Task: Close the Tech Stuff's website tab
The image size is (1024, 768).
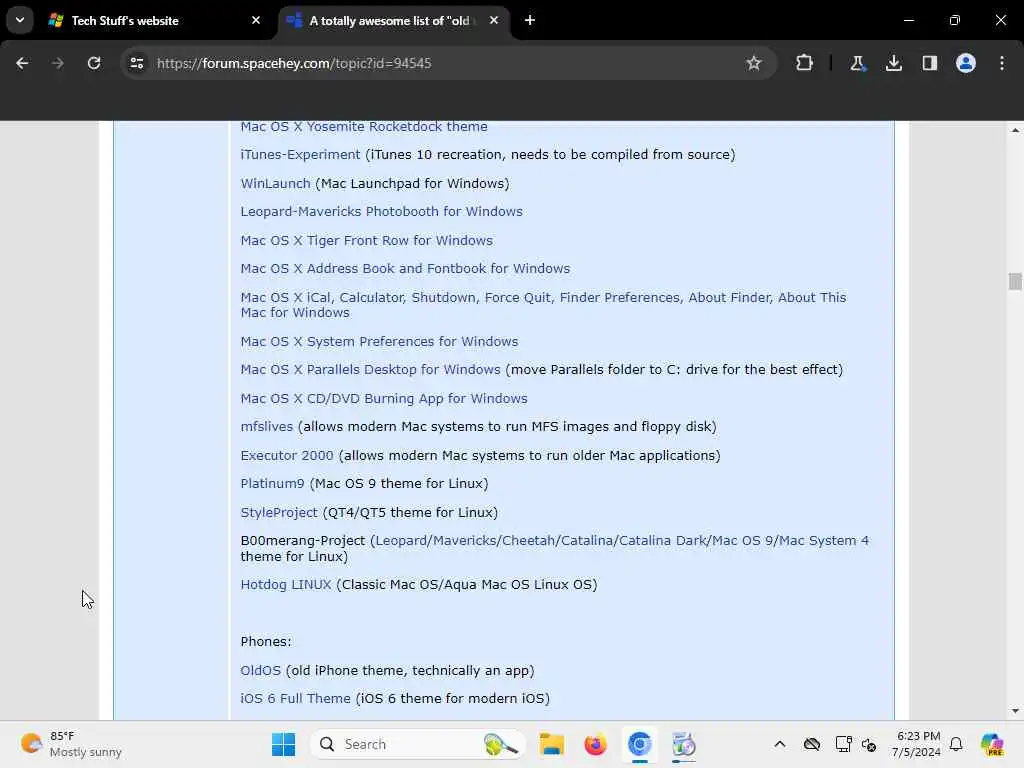Action: pyautogui.click(x=256, y=20)
